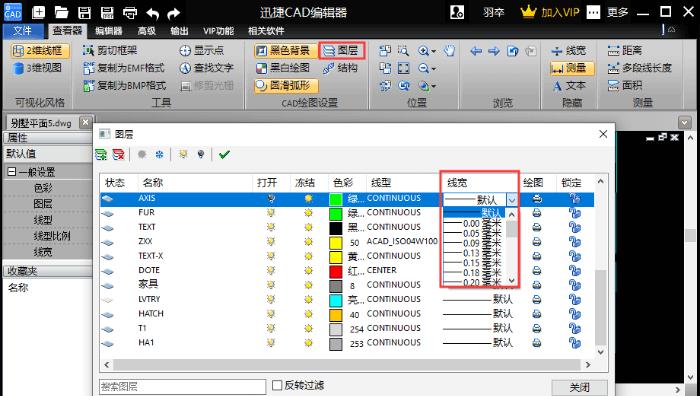Click the horizontal scrollbar in layer list
700x396 pixels.
(348, 365)
